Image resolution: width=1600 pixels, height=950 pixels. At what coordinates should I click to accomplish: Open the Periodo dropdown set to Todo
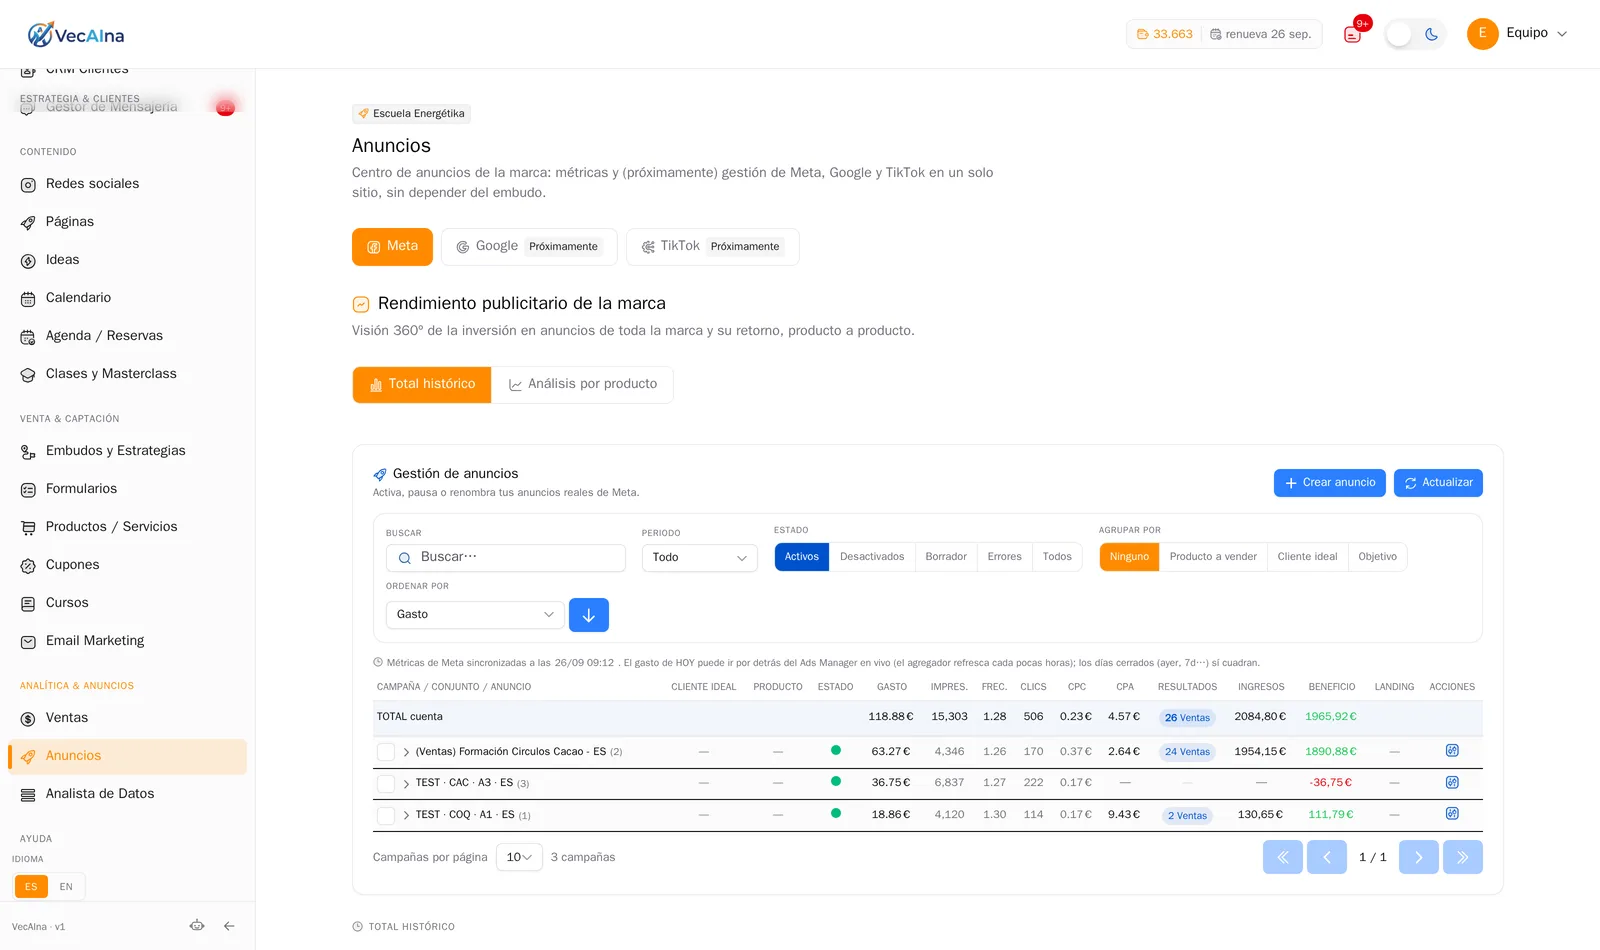pyautogui.click(x=700, y=558)
